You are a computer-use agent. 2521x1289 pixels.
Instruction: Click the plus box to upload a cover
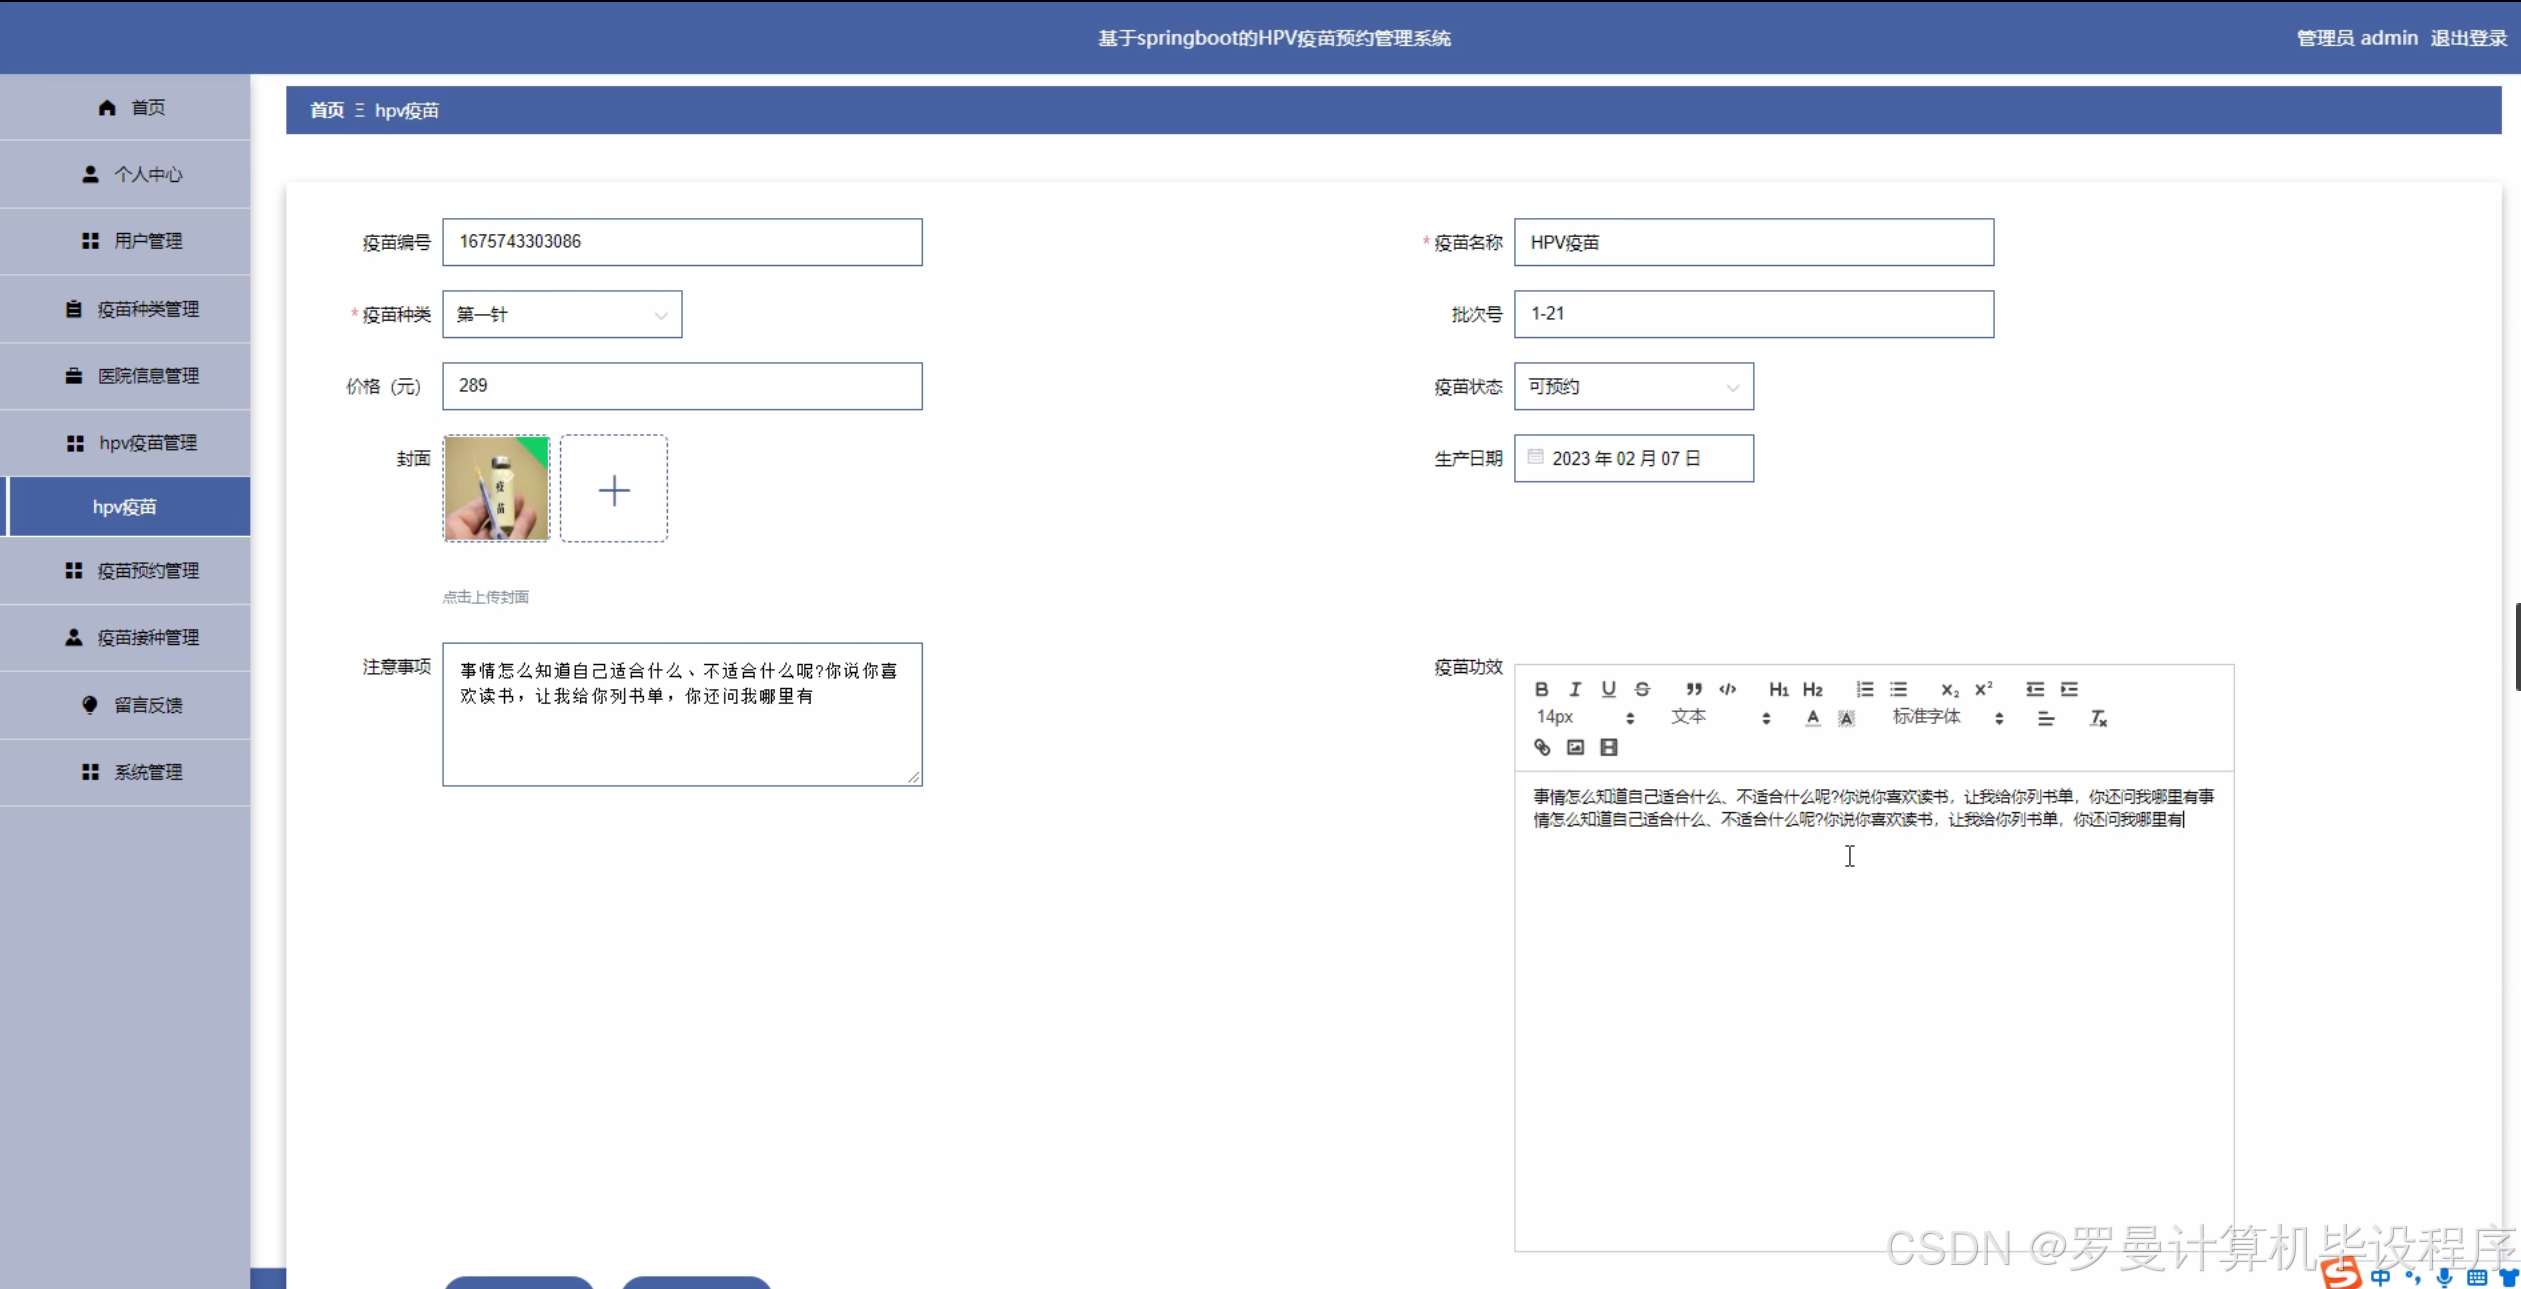coord(614,489)
